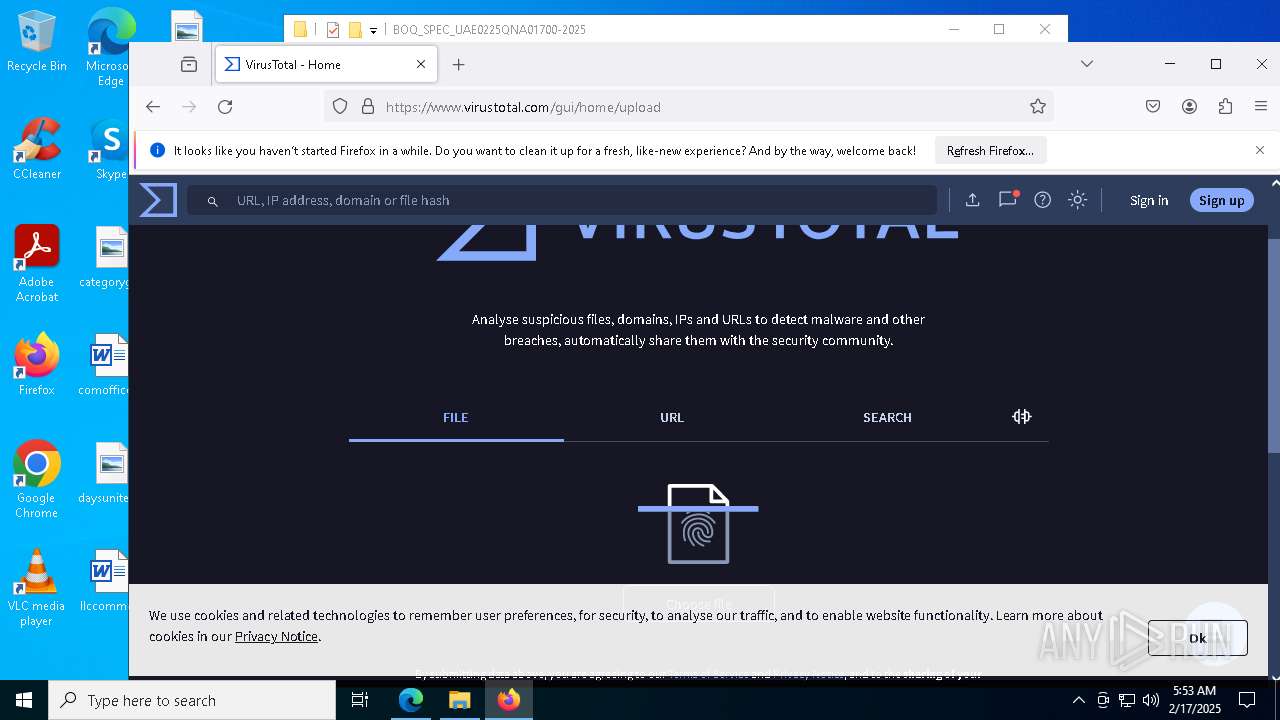Show hidden tray icons chevron
This screenshot has width=1280, height=720.
pos(1078,700)
